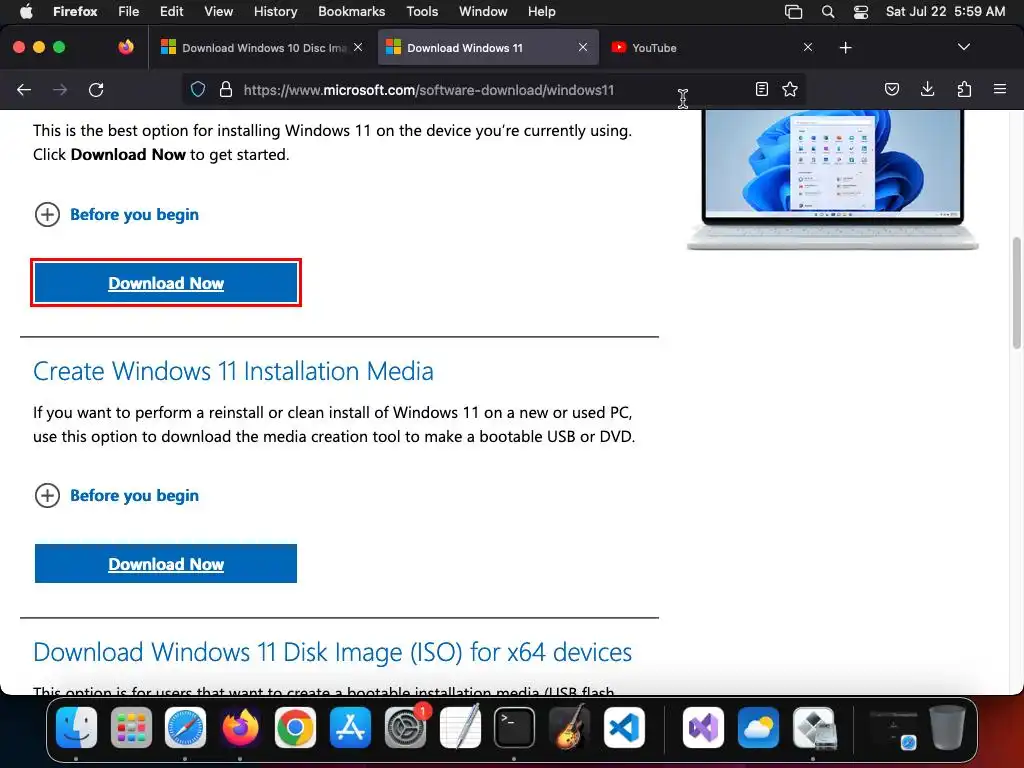1024x768 pixels.
Task: Click Create Windows 11 Installation Media heading
Action: 233,371
